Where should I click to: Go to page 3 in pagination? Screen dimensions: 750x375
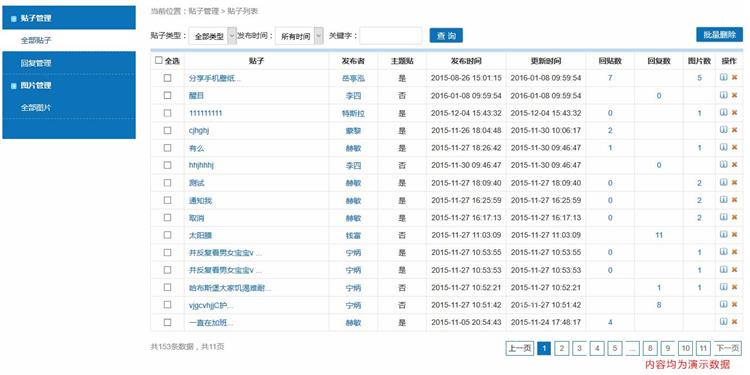[x=579, y=348]
